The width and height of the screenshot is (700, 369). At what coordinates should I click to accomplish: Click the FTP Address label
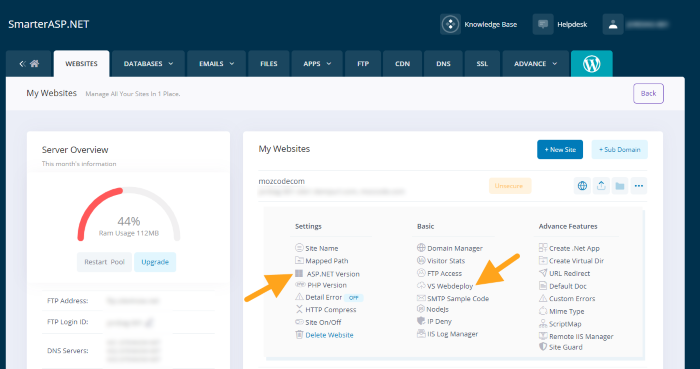pos(67,301)
